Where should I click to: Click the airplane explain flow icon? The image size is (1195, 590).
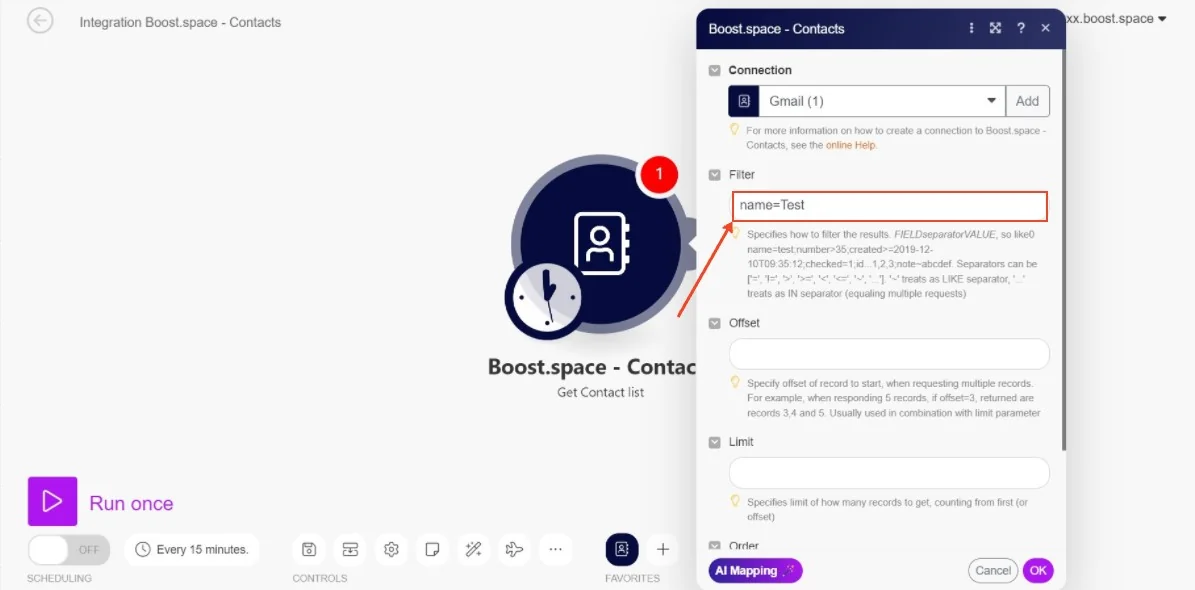tap(514, 549)
